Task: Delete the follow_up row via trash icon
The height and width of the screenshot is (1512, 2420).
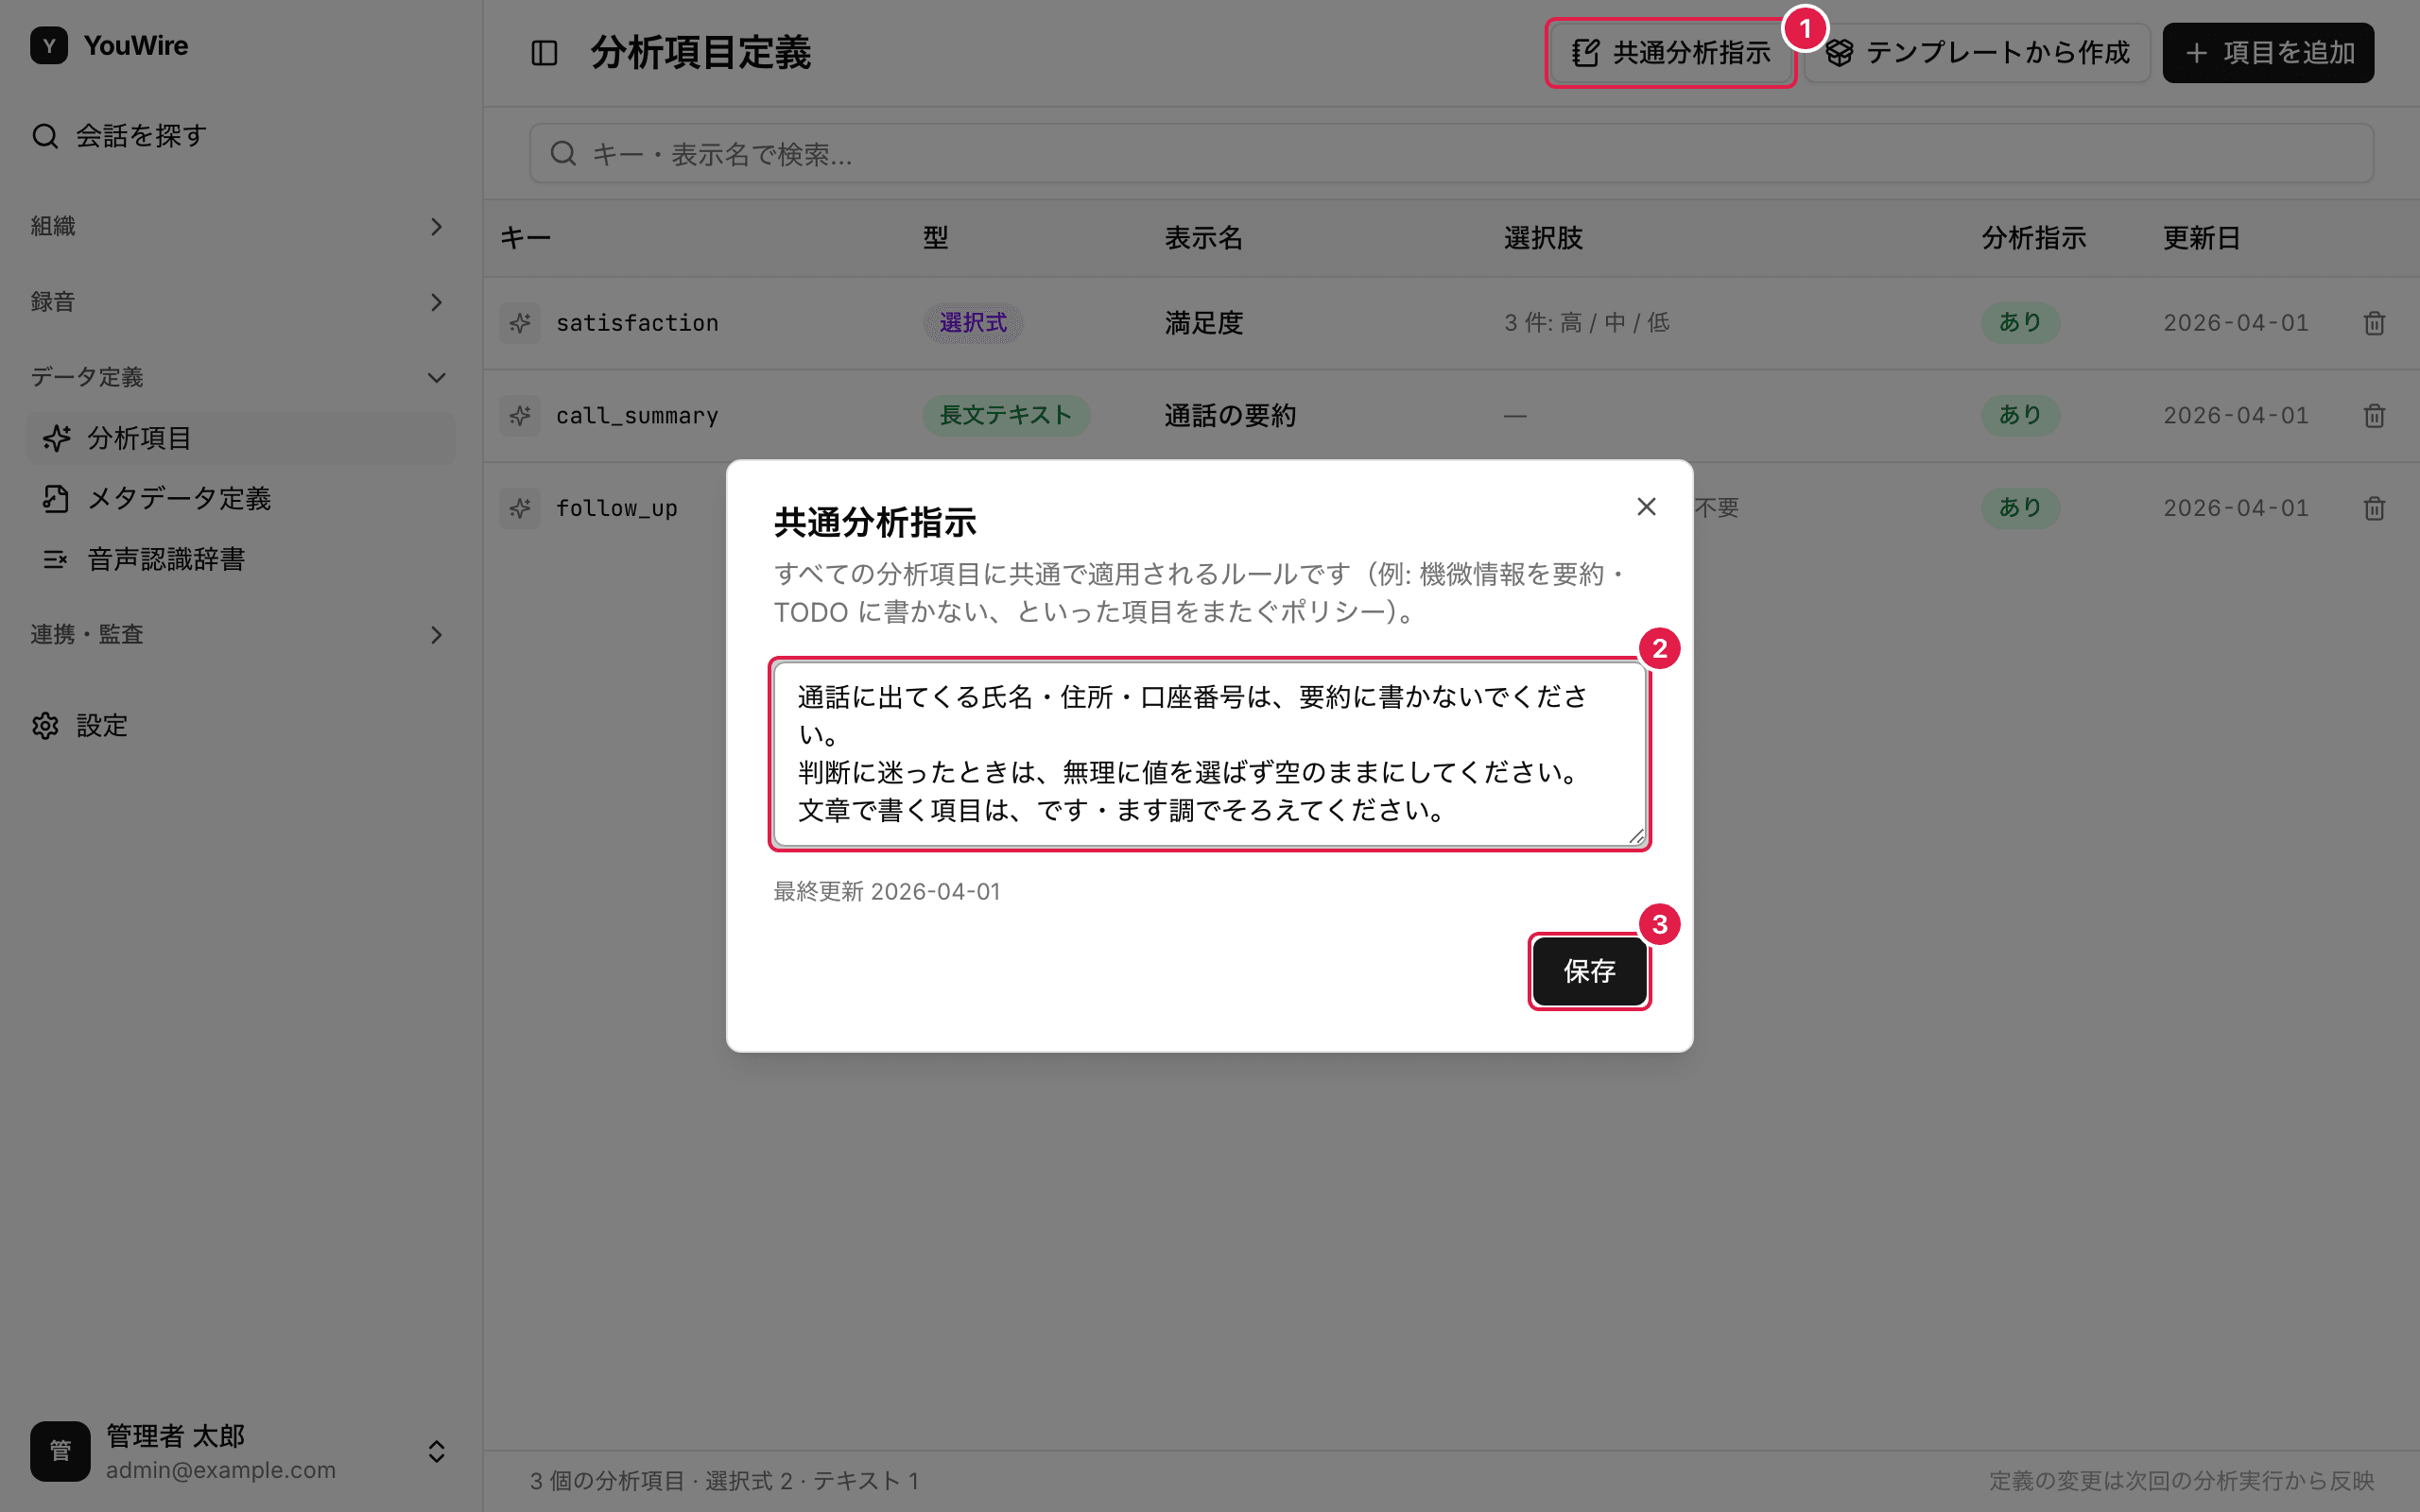Action: 2374,508
